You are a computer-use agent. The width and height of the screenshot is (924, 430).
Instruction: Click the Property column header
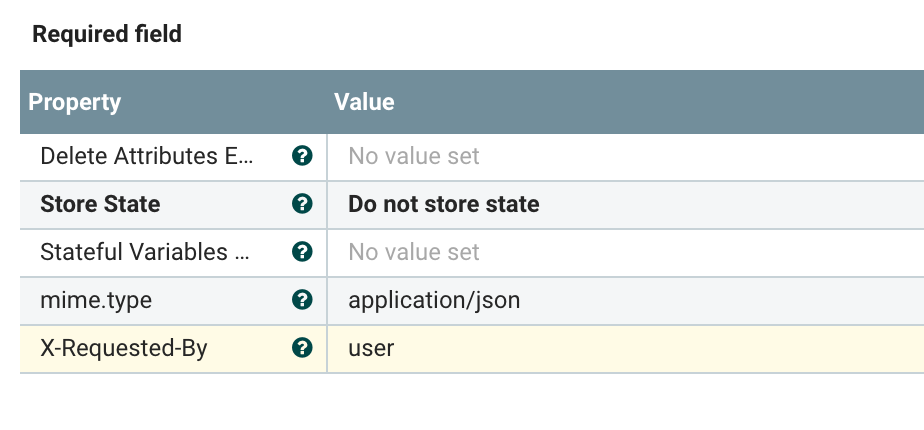coord(75,102)
